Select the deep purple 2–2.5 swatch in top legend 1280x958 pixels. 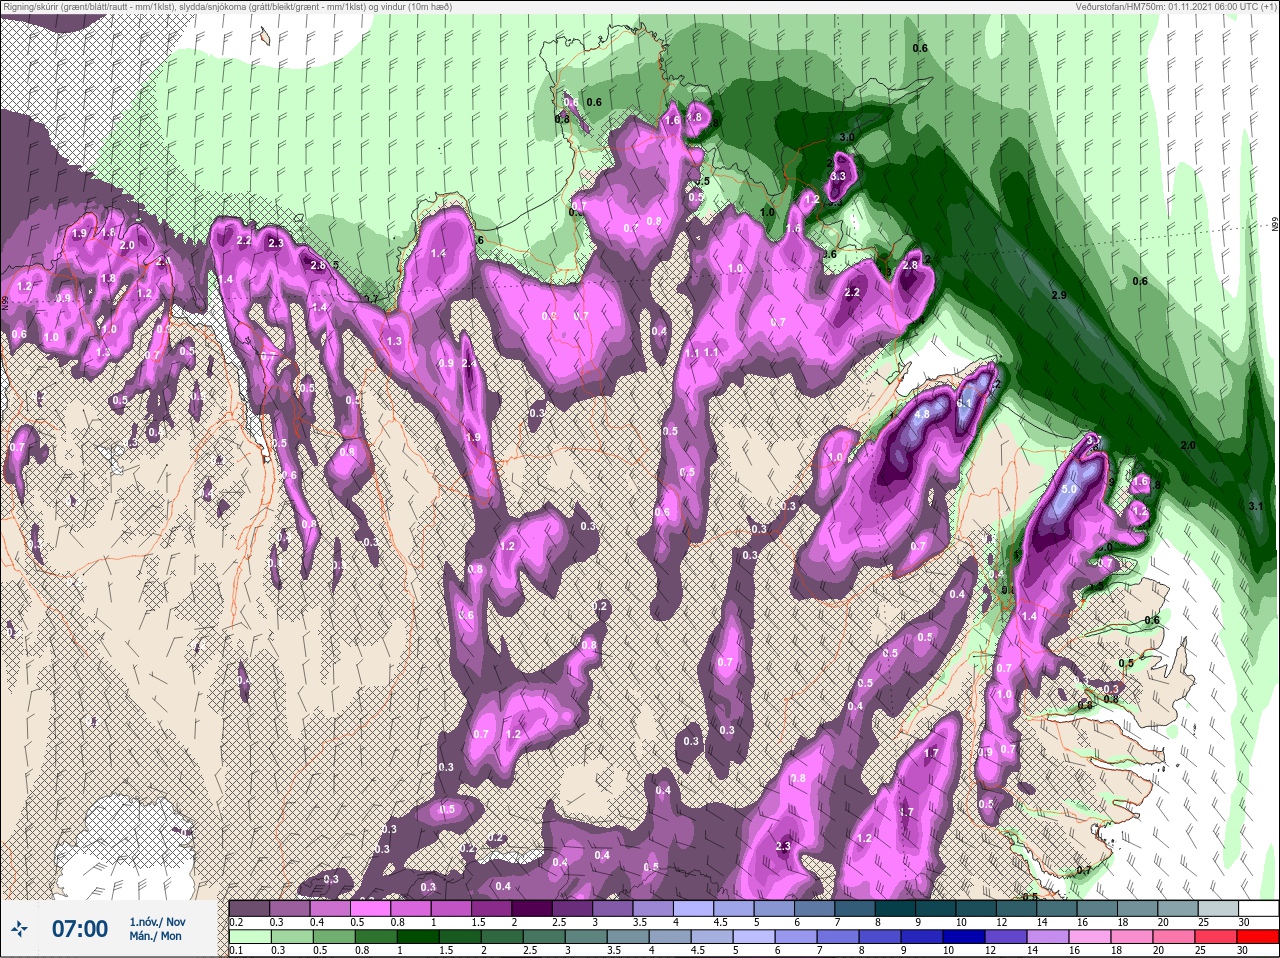(x=533, y=908)
